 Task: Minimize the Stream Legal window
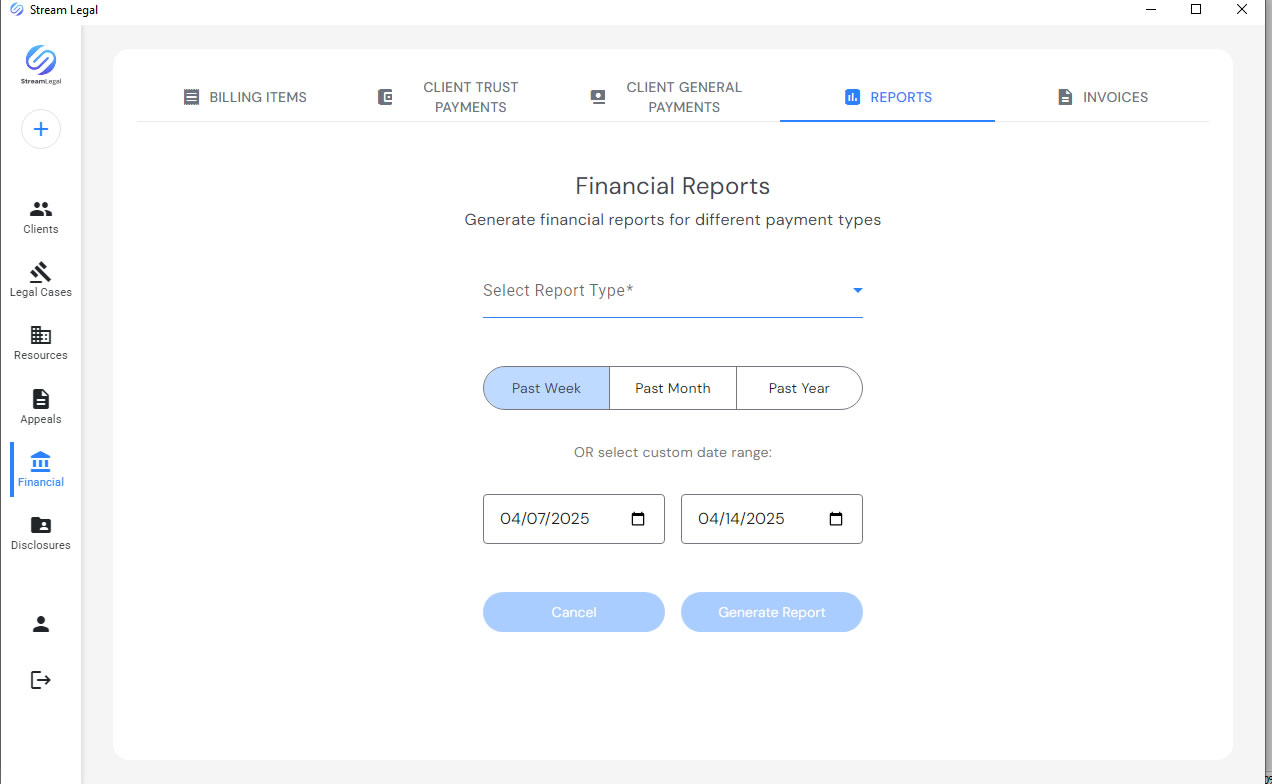[1150, 10]
